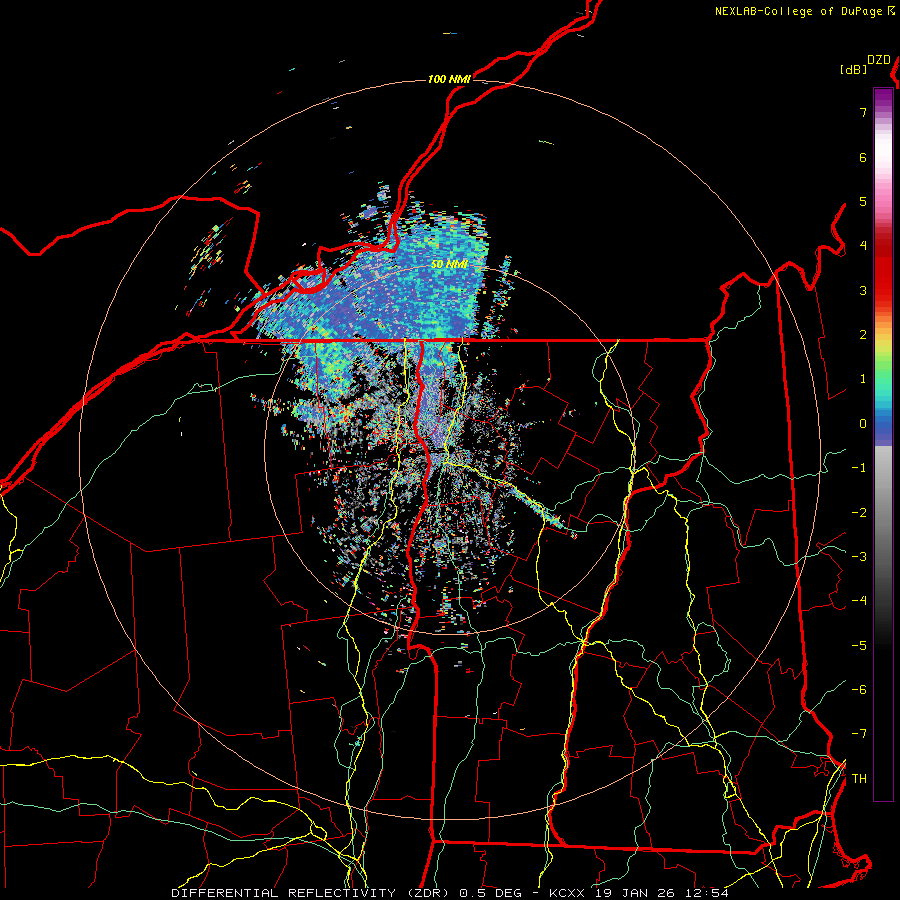Image resolution: width=900 pixels, height=900 pixels.
Task: Select the -3 value on the scale
Action: tap(859, 556)
